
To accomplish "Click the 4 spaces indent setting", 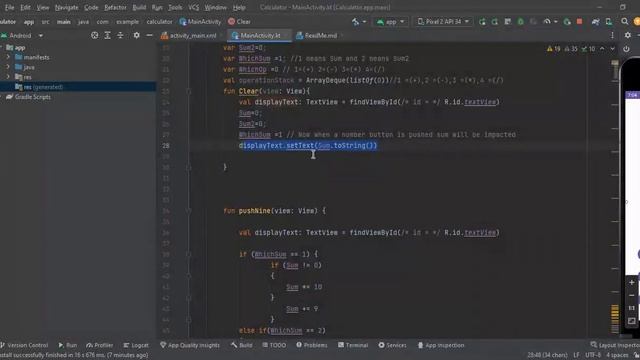I will (x=617, y=355).
